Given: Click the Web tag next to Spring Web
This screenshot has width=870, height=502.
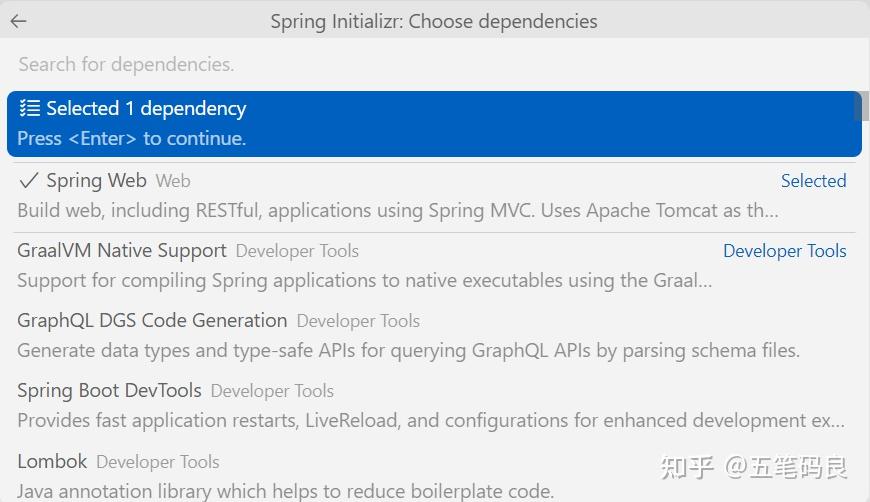Looking at the screenshot, I should (x=173, y=182).
